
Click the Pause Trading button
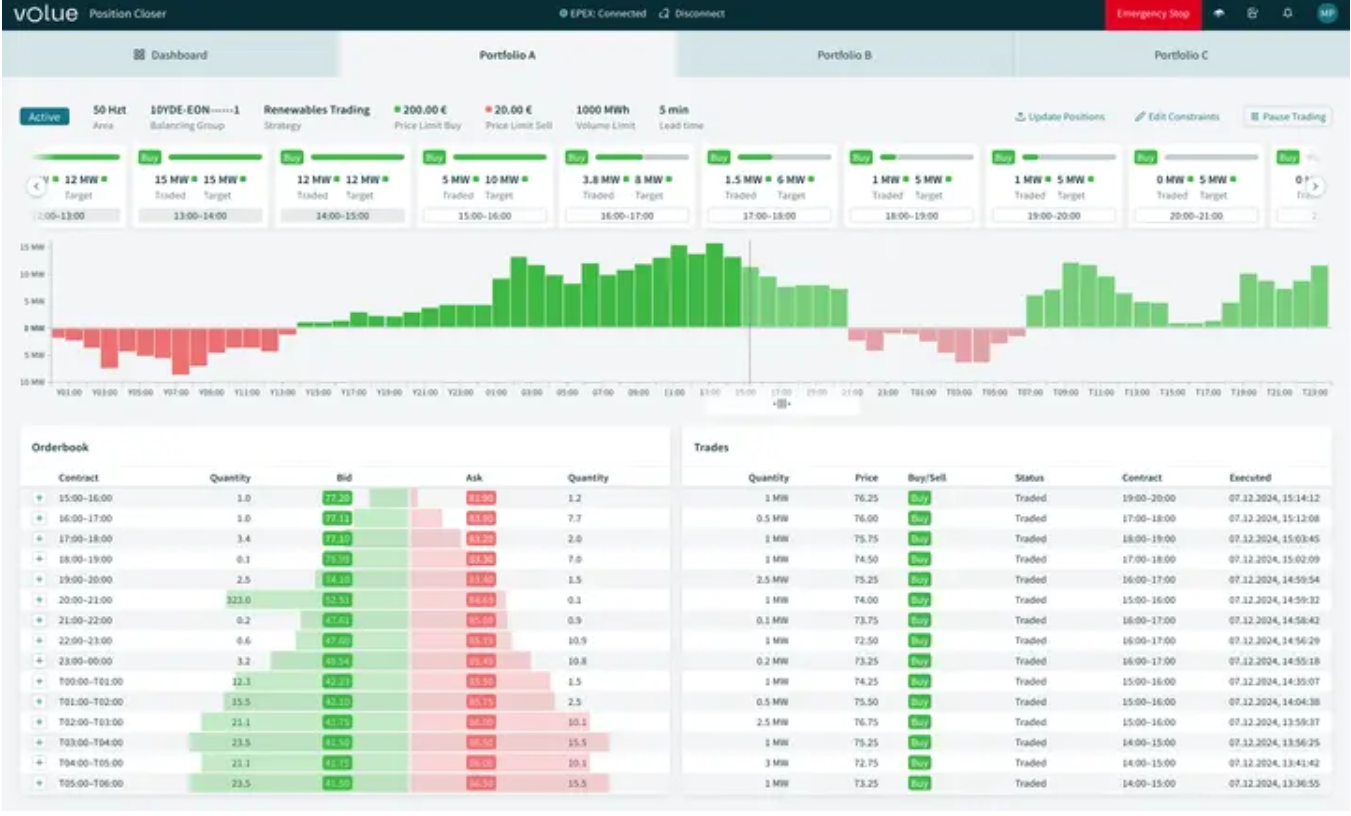click(x=1288, y=116)
